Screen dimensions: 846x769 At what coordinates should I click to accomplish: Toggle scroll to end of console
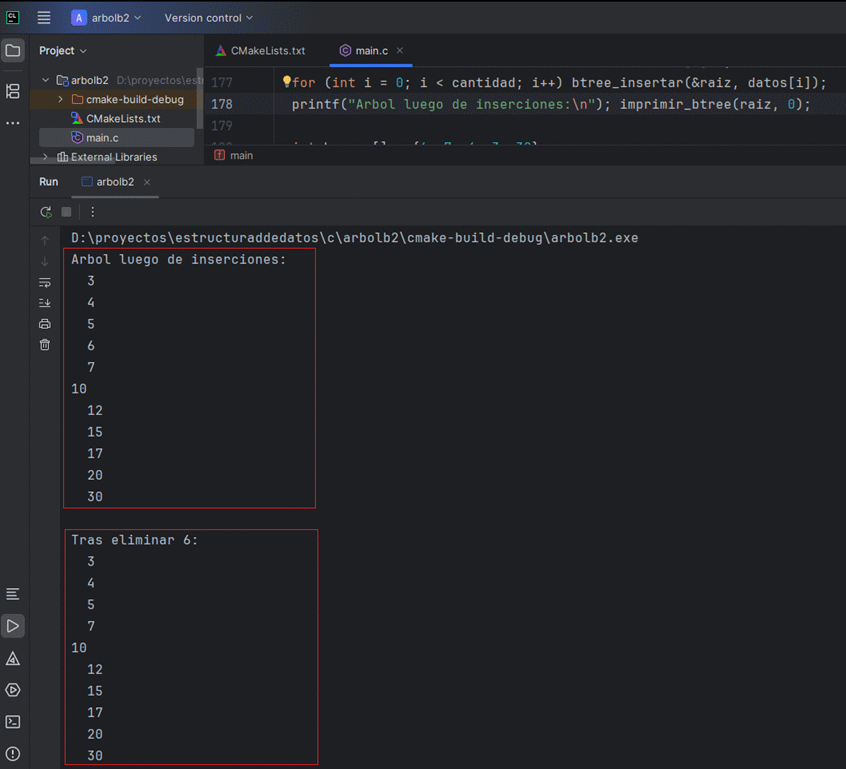pyautogui.click(x=45, y=303)
